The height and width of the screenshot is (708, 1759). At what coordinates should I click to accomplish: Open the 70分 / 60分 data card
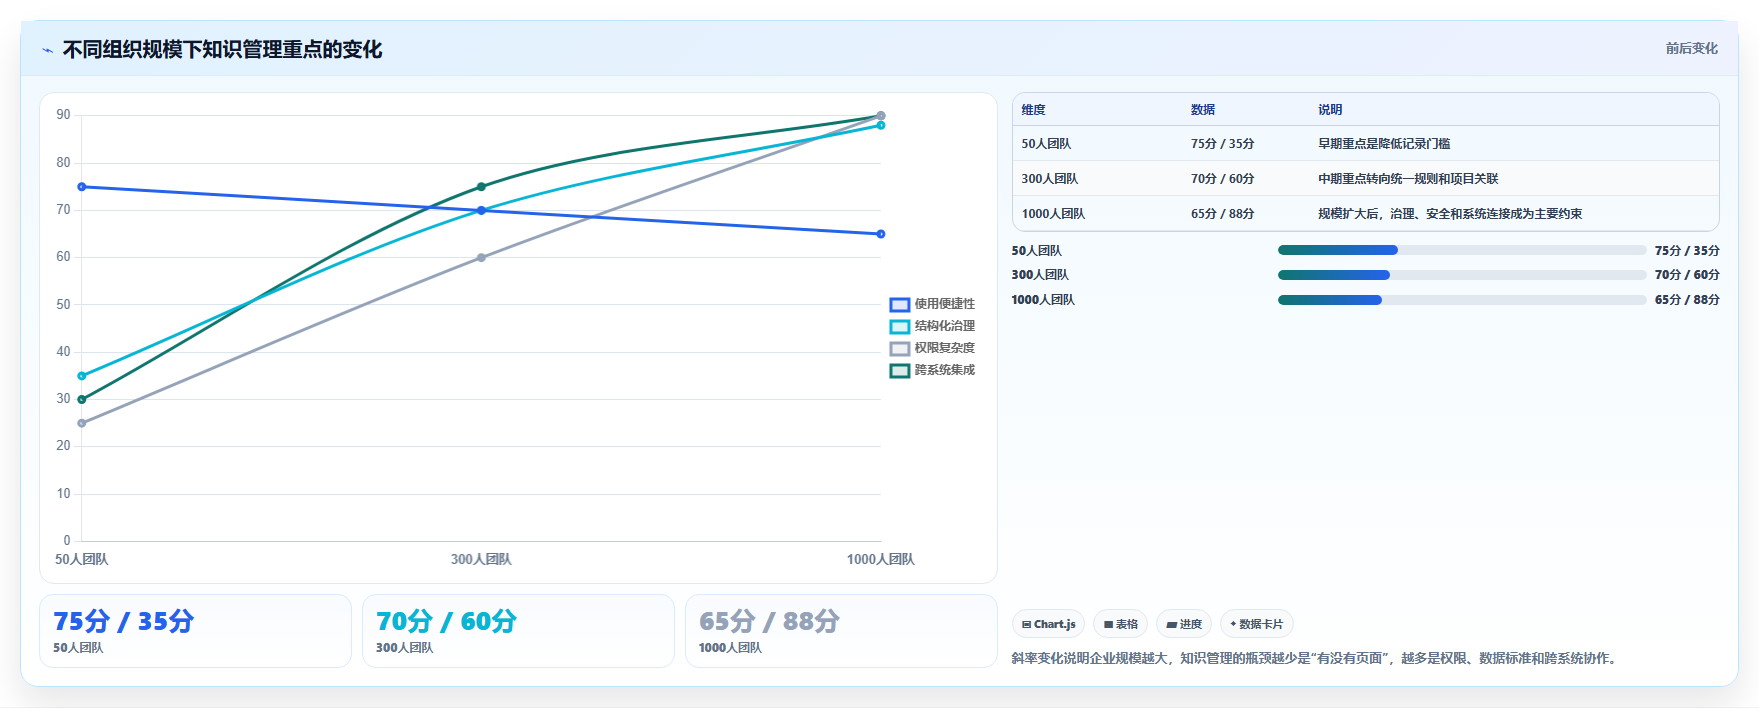[518, 631]
